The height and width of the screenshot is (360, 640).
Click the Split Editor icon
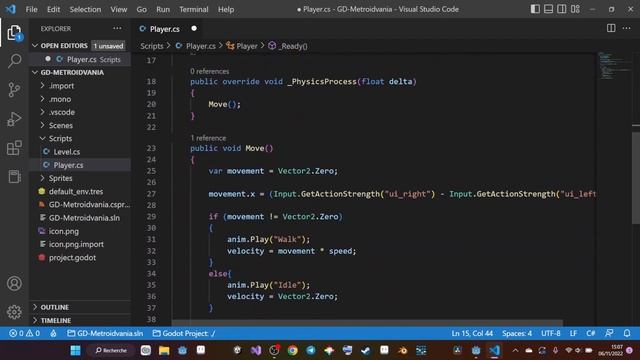point(611,29)
